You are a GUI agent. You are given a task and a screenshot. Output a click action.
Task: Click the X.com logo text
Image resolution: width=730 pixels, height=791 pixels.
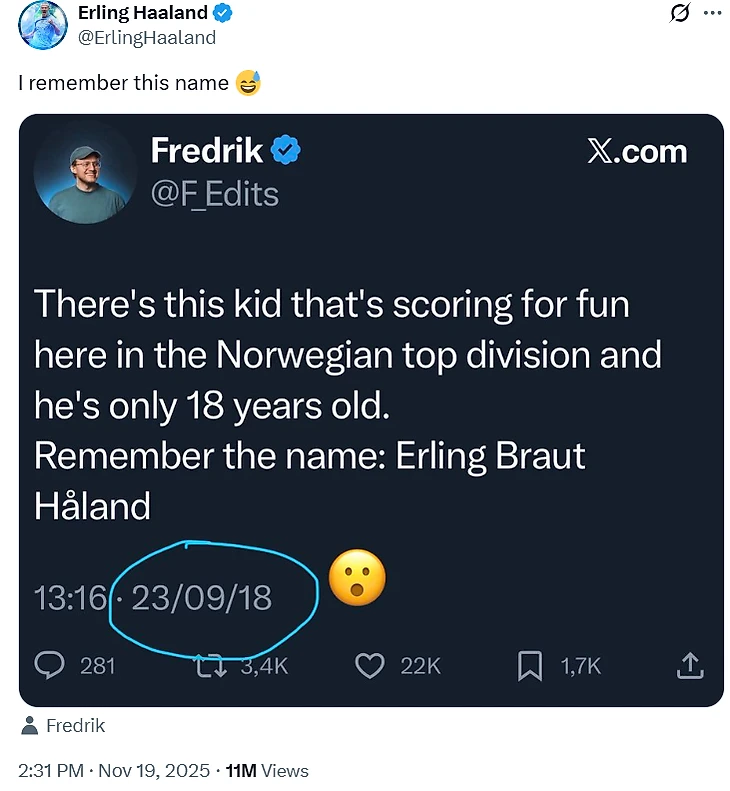[x=636, y=152]
